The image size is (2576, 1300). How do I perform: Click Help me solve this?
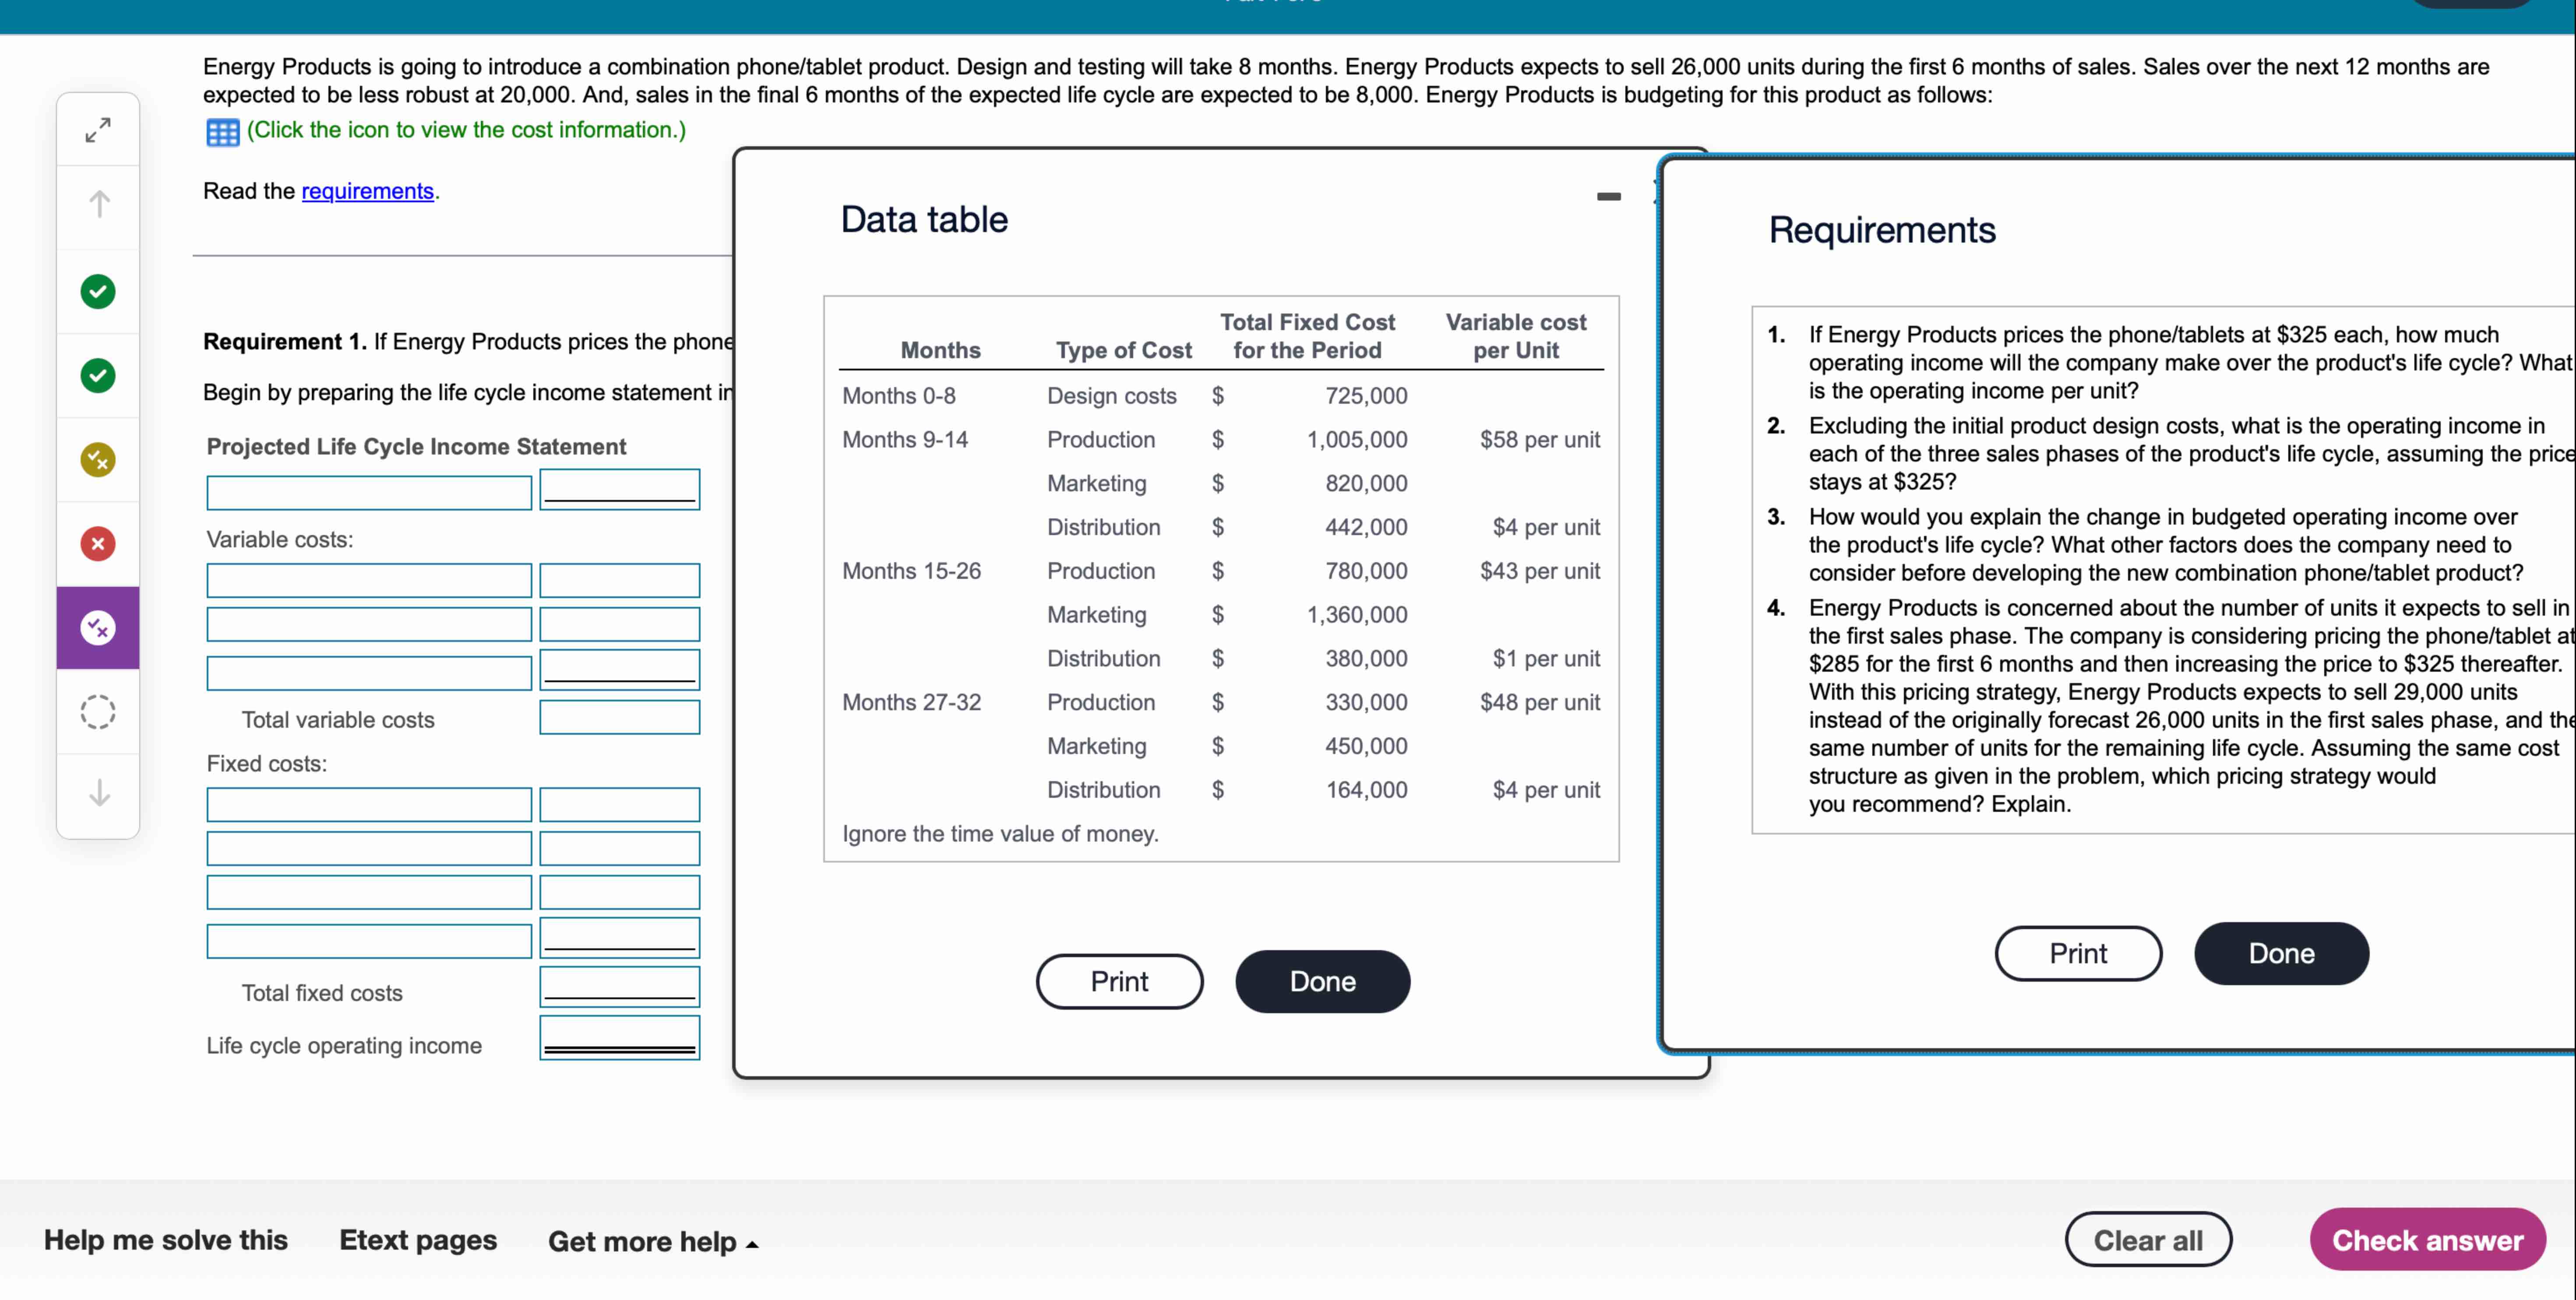coord(166,1240)
